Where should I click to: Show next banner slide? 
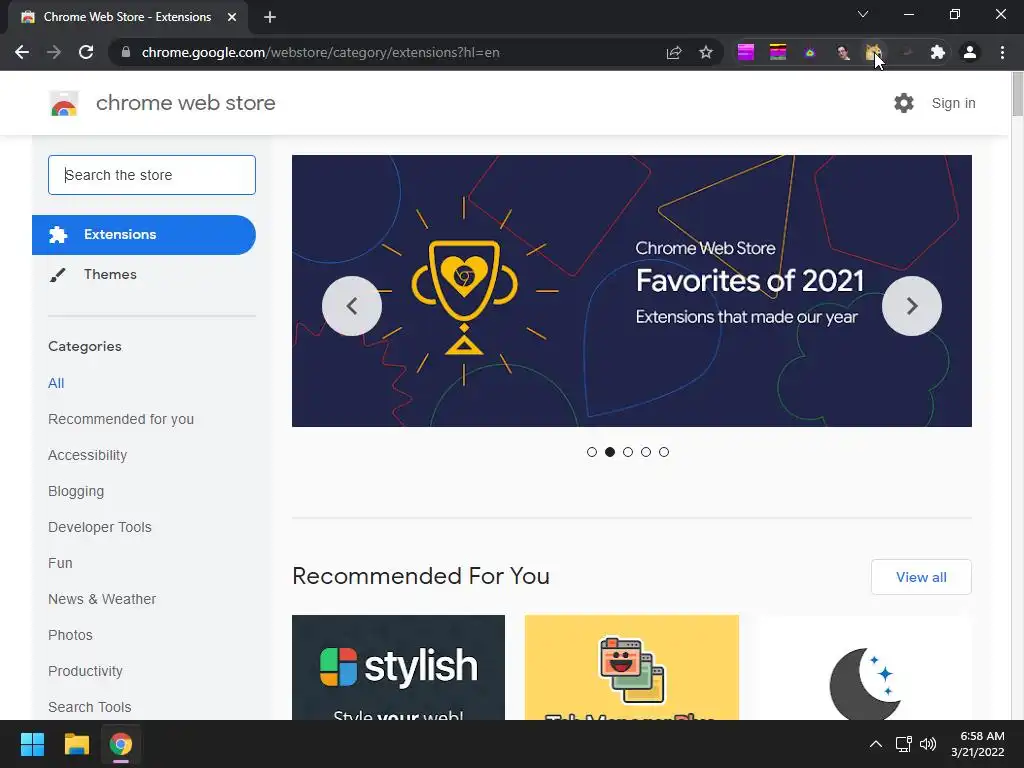click(x=912, y=306)
